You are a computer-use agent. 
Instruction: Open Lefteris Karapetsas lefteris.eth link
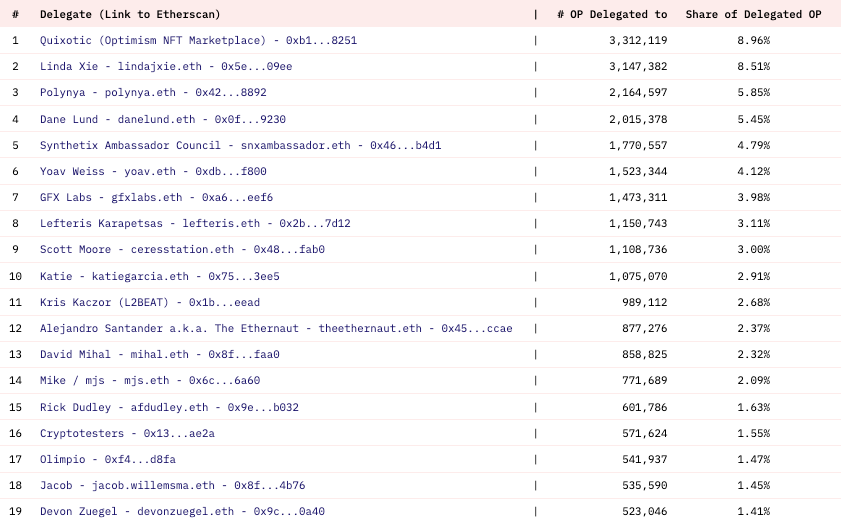tap(195, 223)
